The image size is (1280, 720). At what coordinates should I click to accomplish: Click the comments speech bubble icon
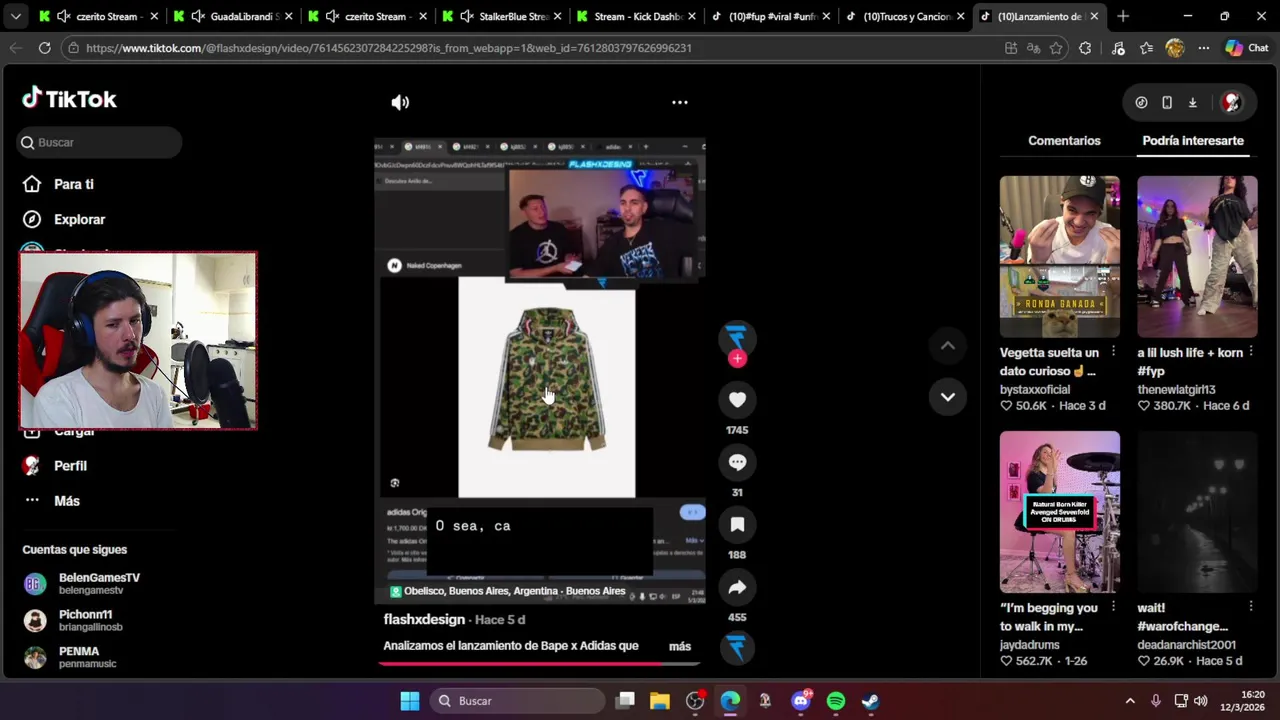pyautogui.click(x=737, y=462)
